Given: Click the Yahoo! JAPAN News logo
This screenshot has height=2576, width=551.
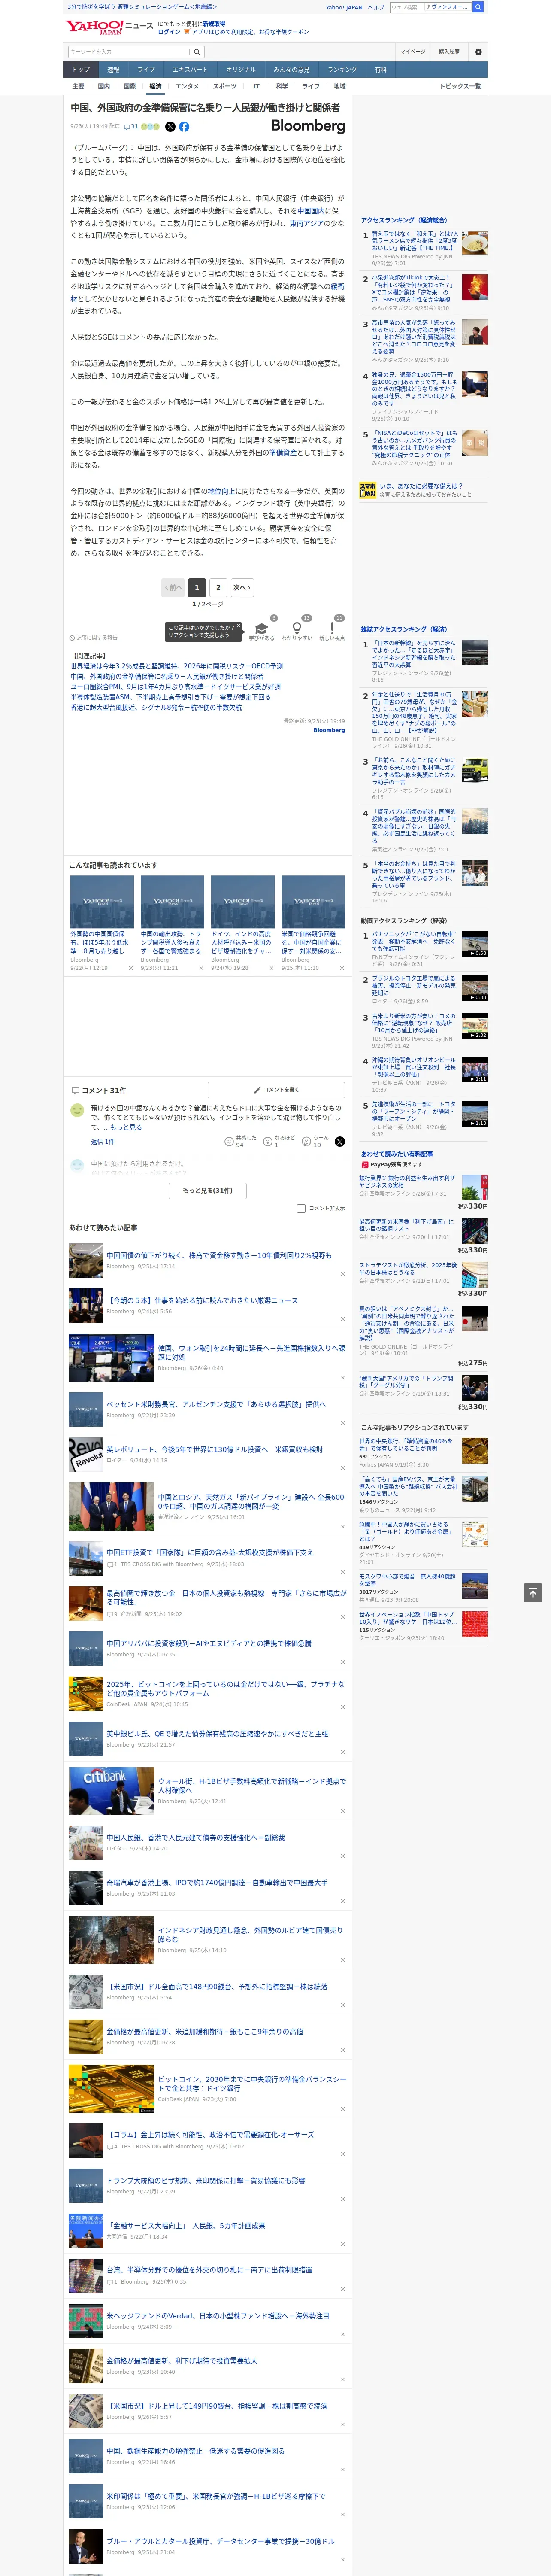Looking at the screenshot, I should [110, 27].
